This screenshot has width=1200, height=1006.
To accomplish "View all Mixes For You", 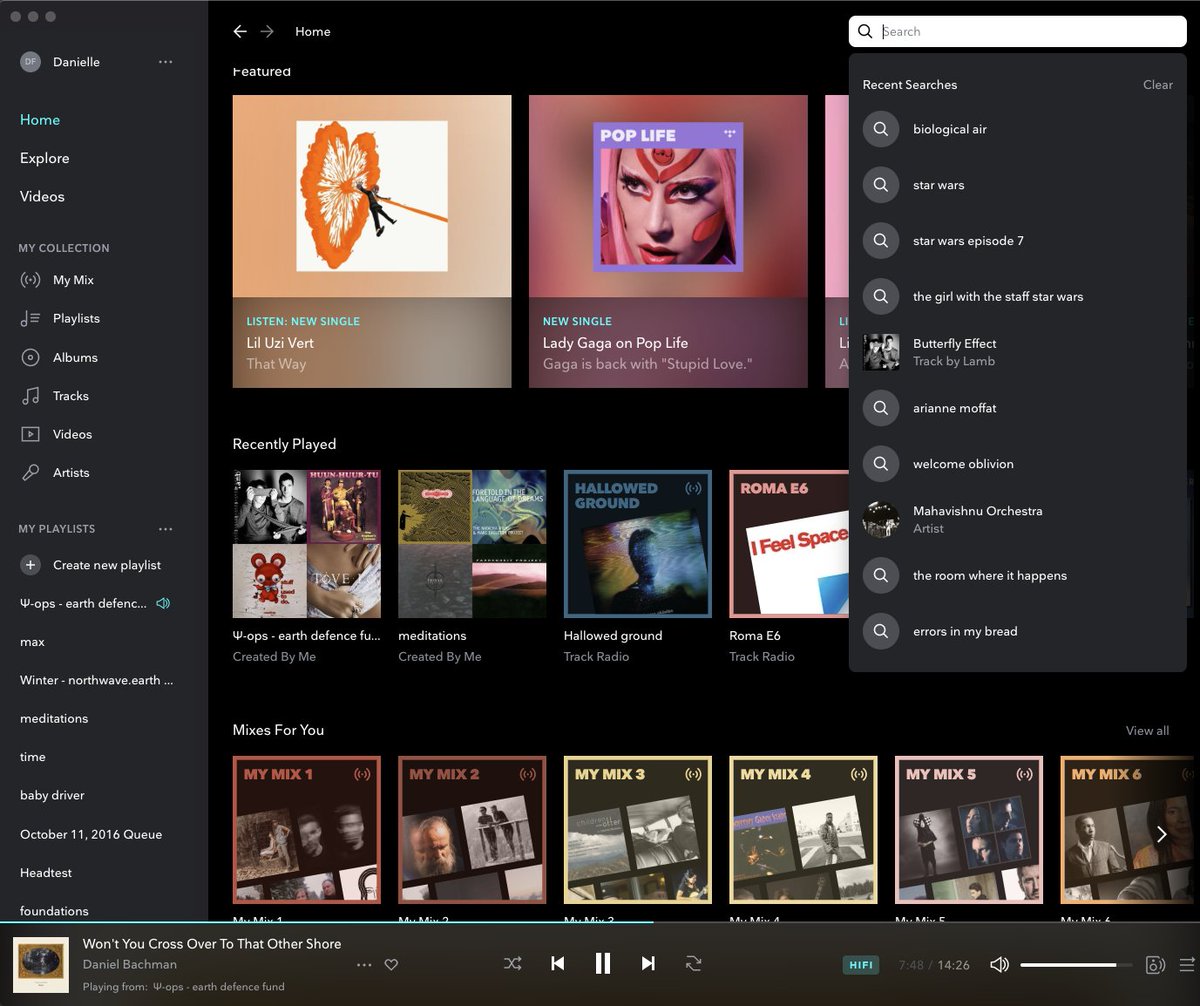I will point(1147,731).
